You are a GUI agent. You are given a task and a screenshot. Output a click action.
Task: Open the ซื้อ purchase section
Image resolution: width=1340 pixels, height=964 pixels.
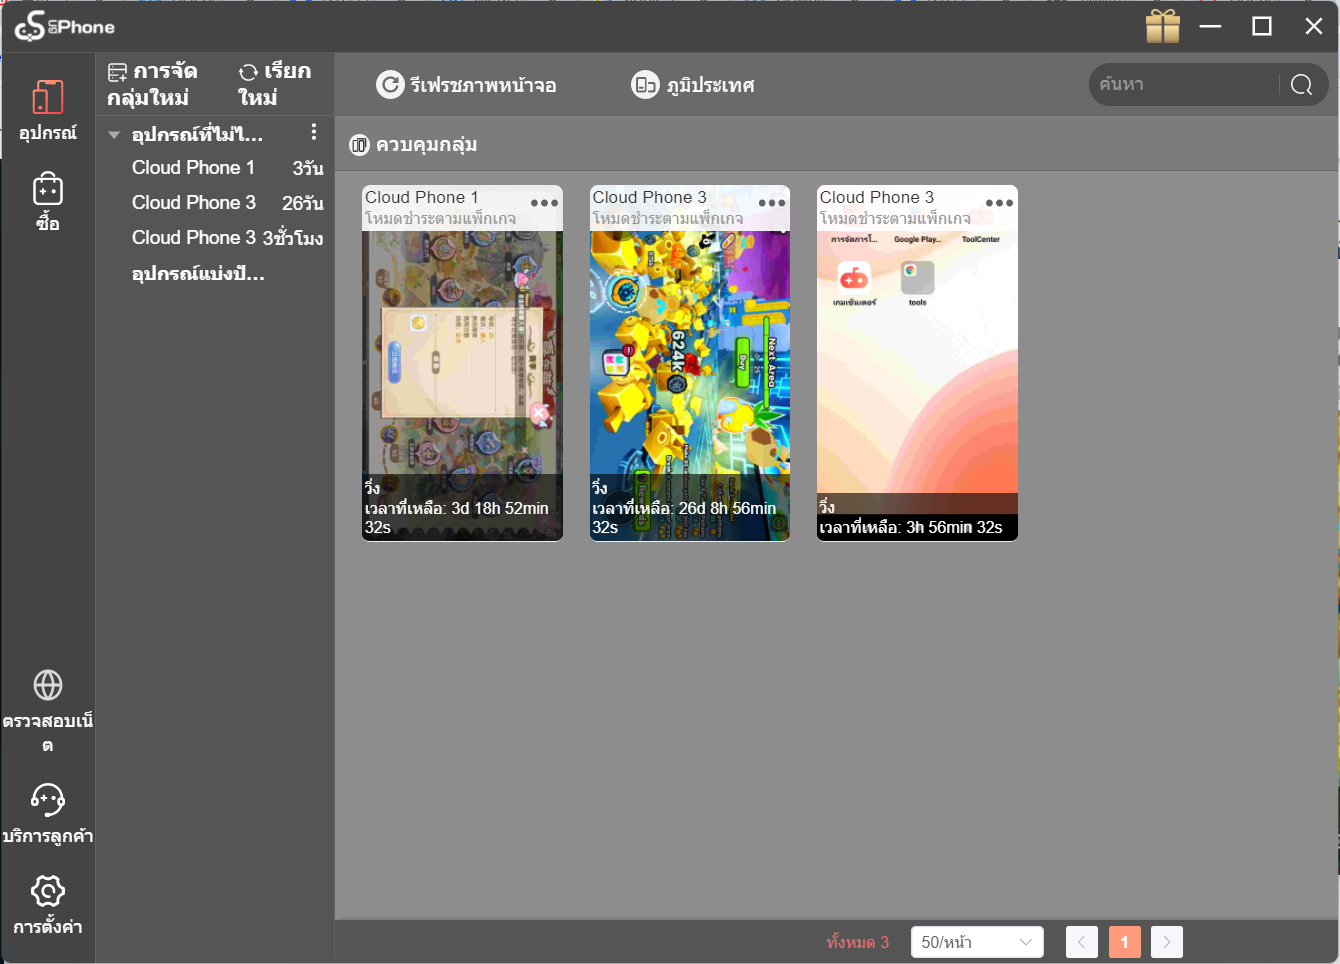[x=48, y=201]
